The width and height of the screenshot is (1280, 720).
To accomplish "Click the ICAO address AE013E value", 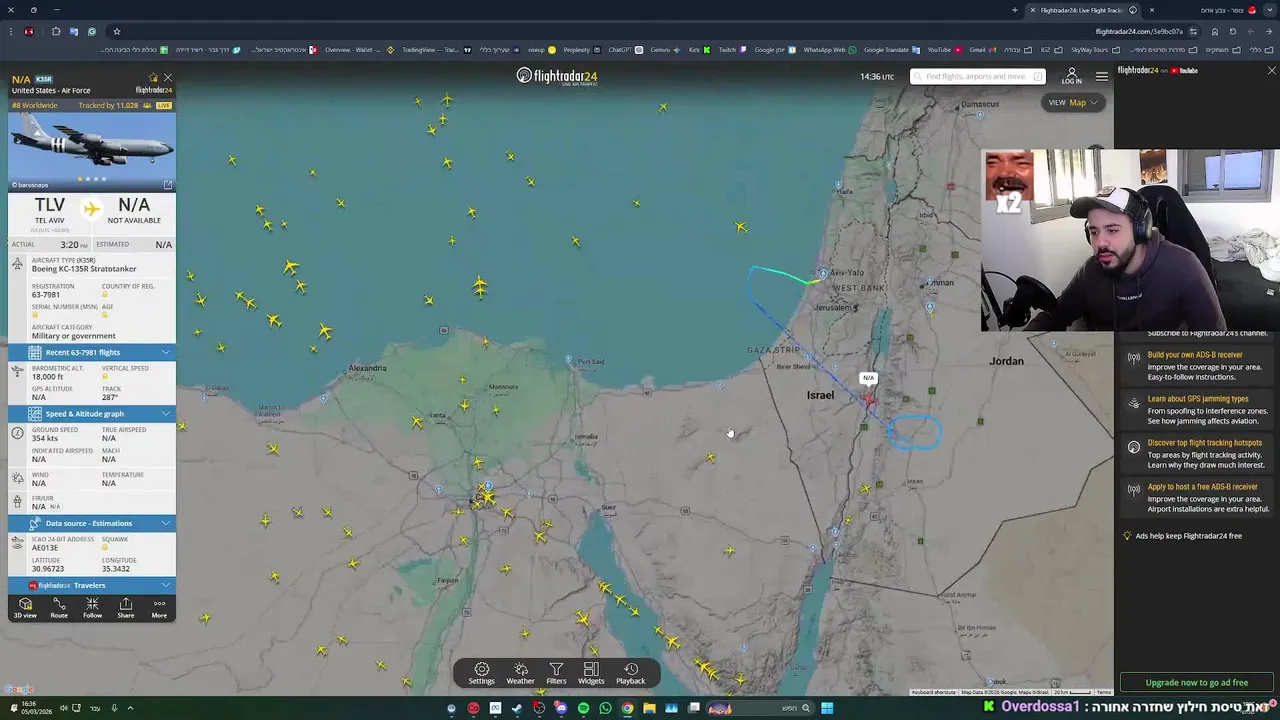I will click(45, 548).
